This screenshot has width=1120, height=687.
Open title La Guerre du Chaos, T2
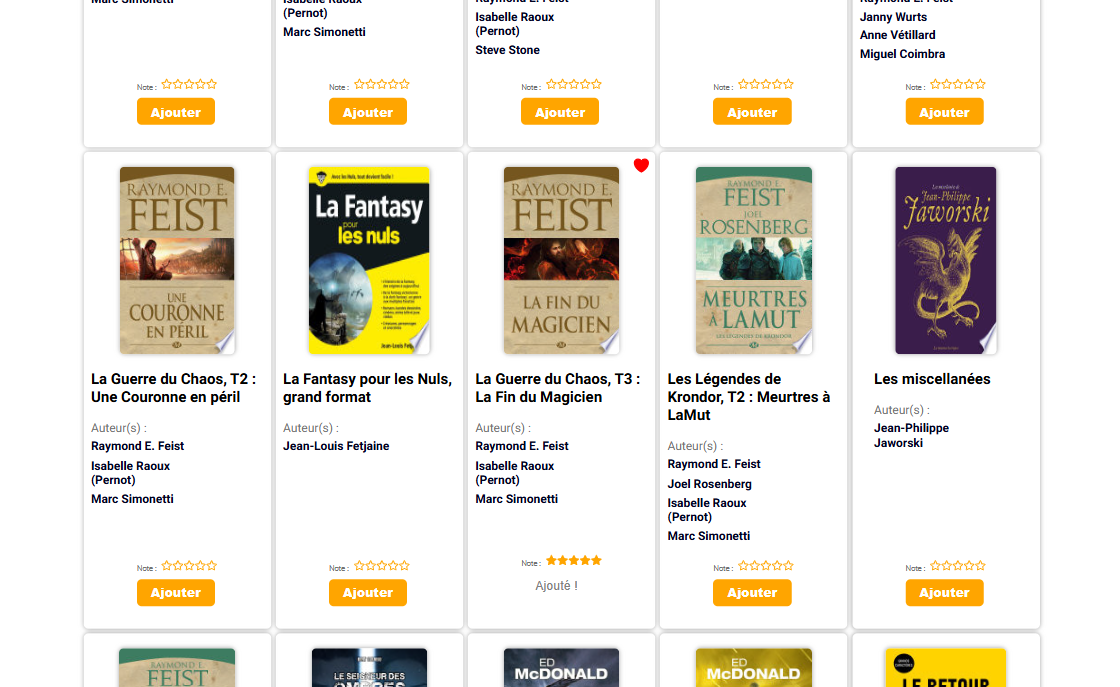174,388
